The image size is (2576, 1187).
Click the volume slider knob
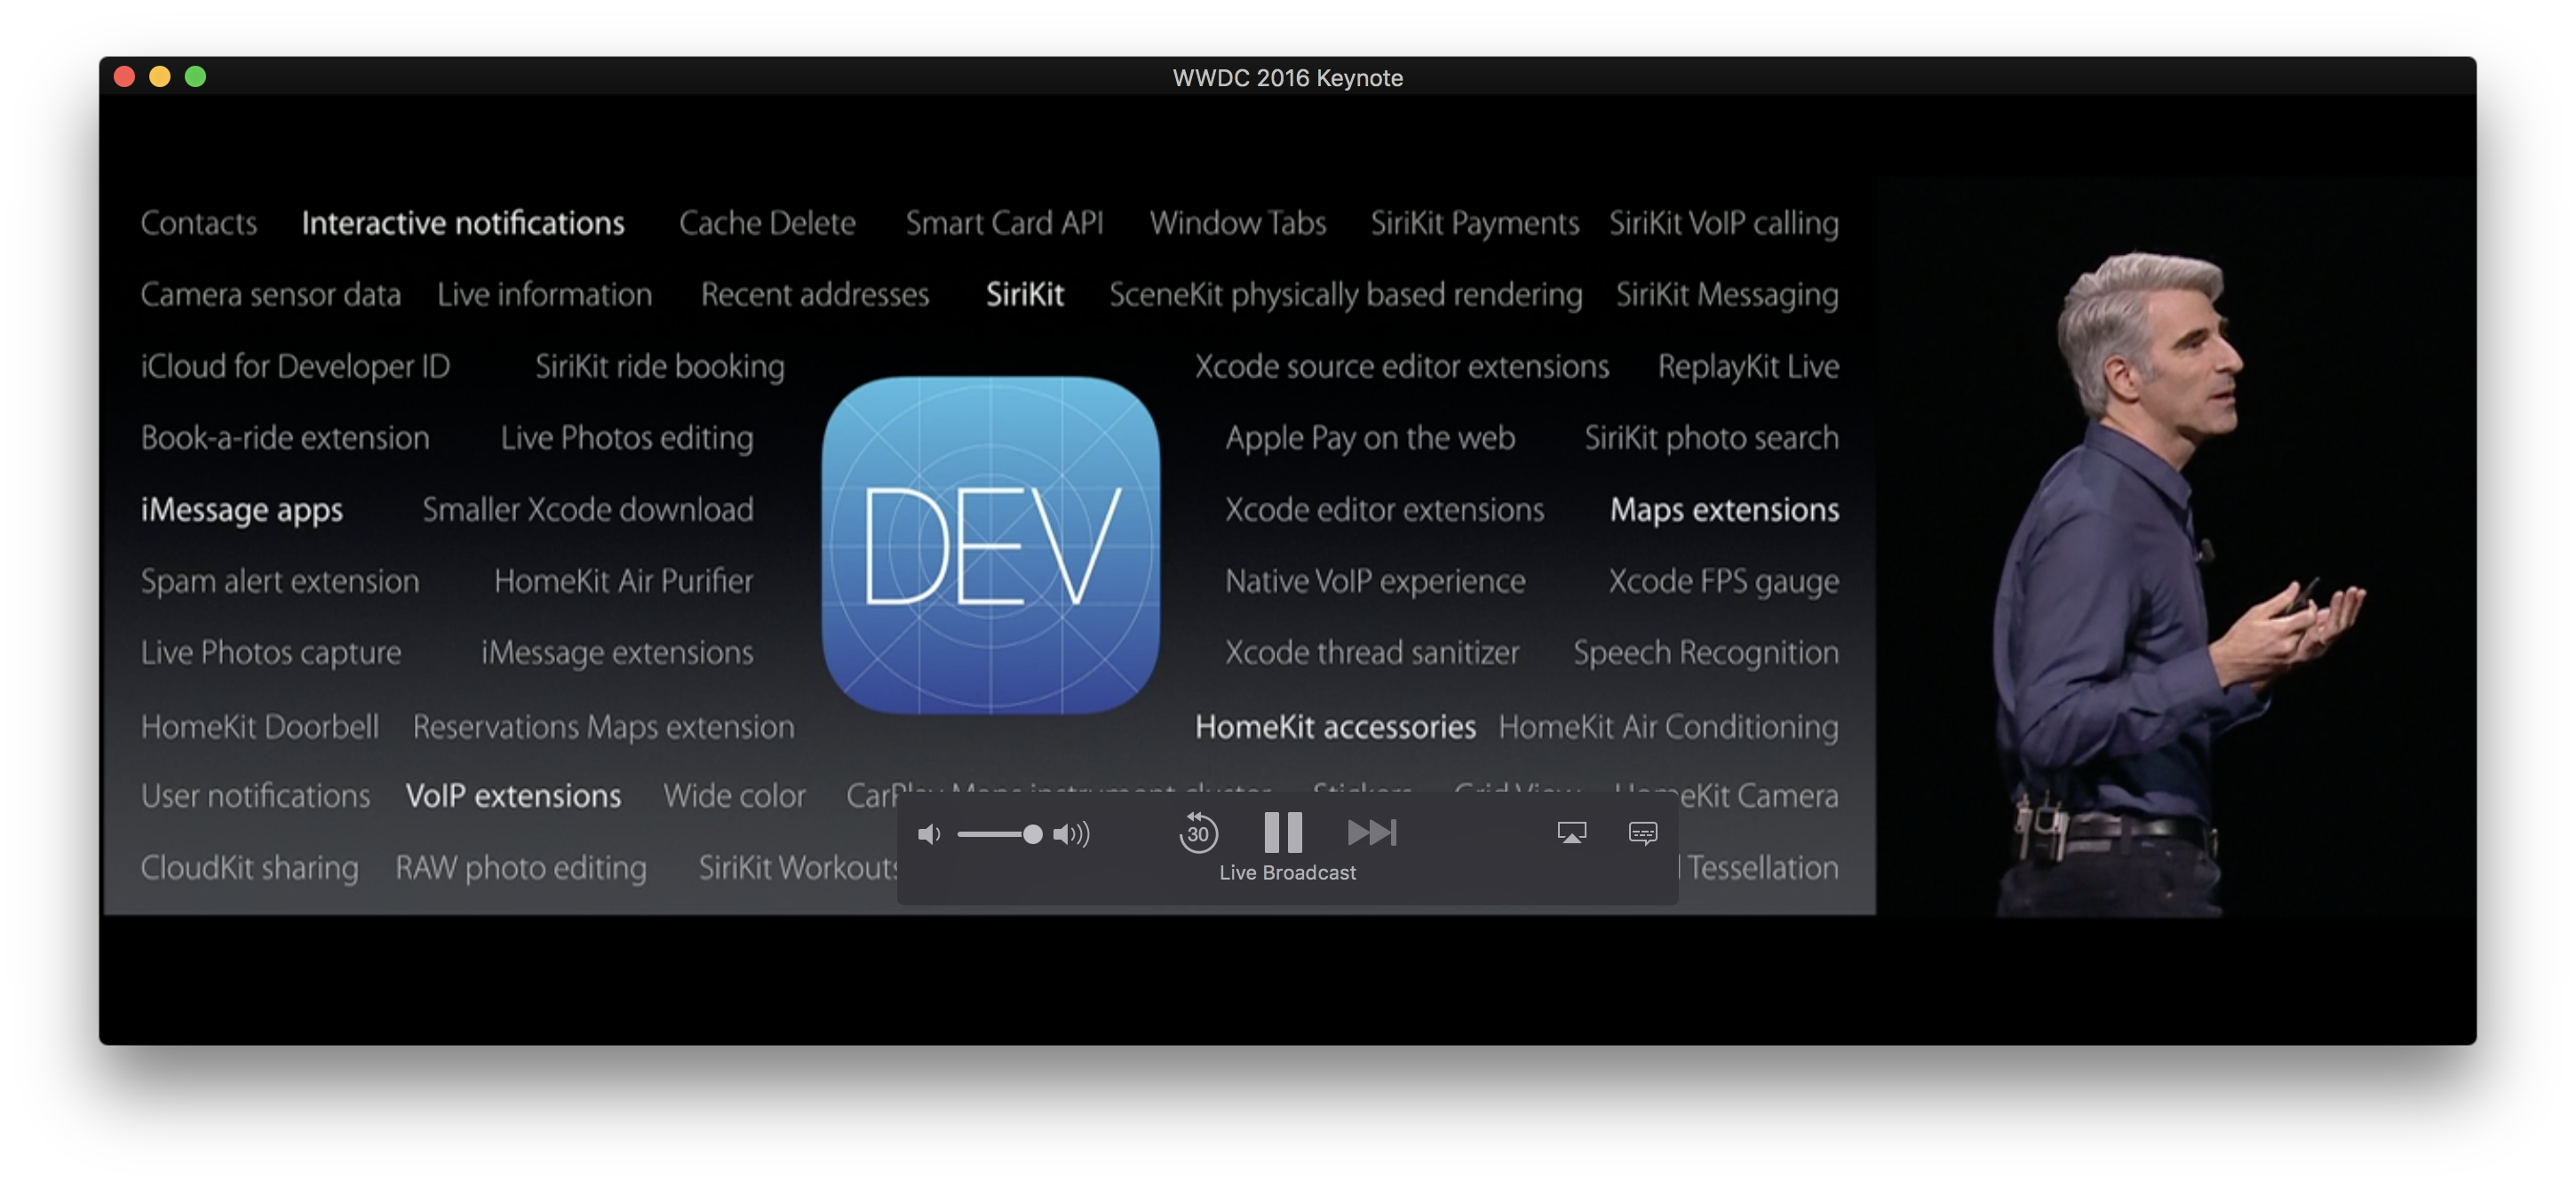[x=1032, y=833]
